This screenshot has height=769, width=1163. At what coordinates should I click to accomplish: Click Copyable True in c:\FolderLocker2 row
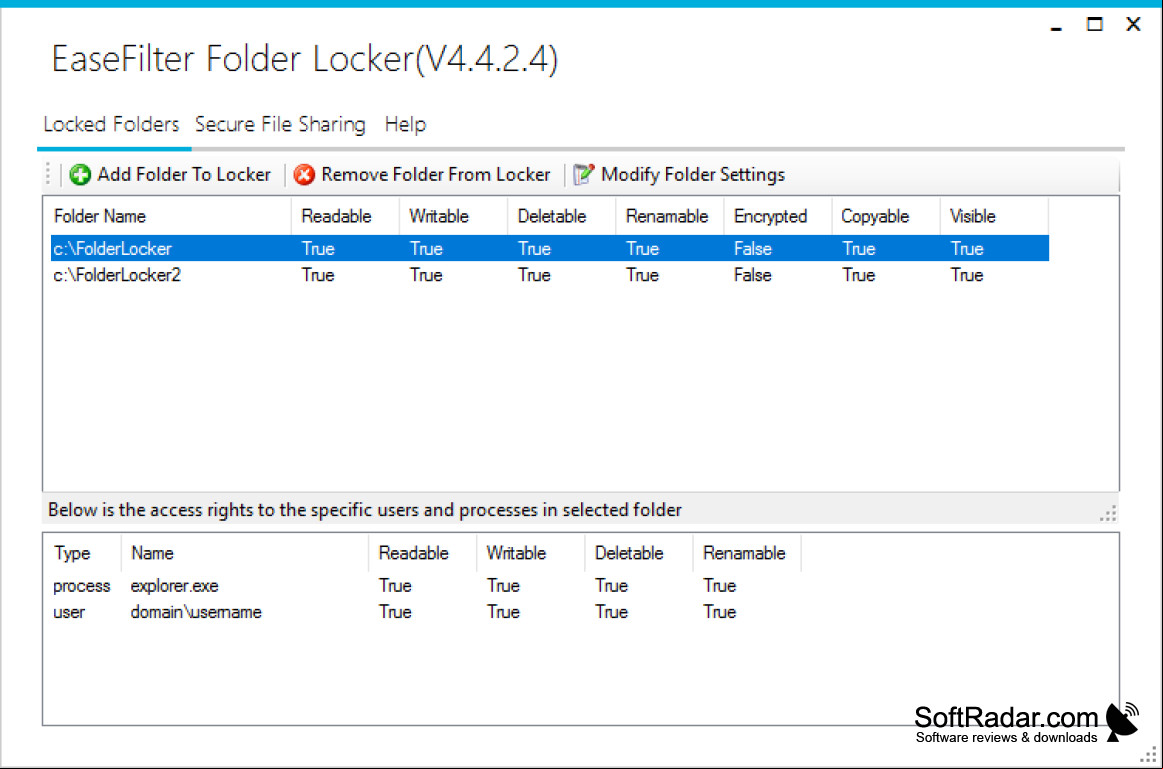pos(859,275)
